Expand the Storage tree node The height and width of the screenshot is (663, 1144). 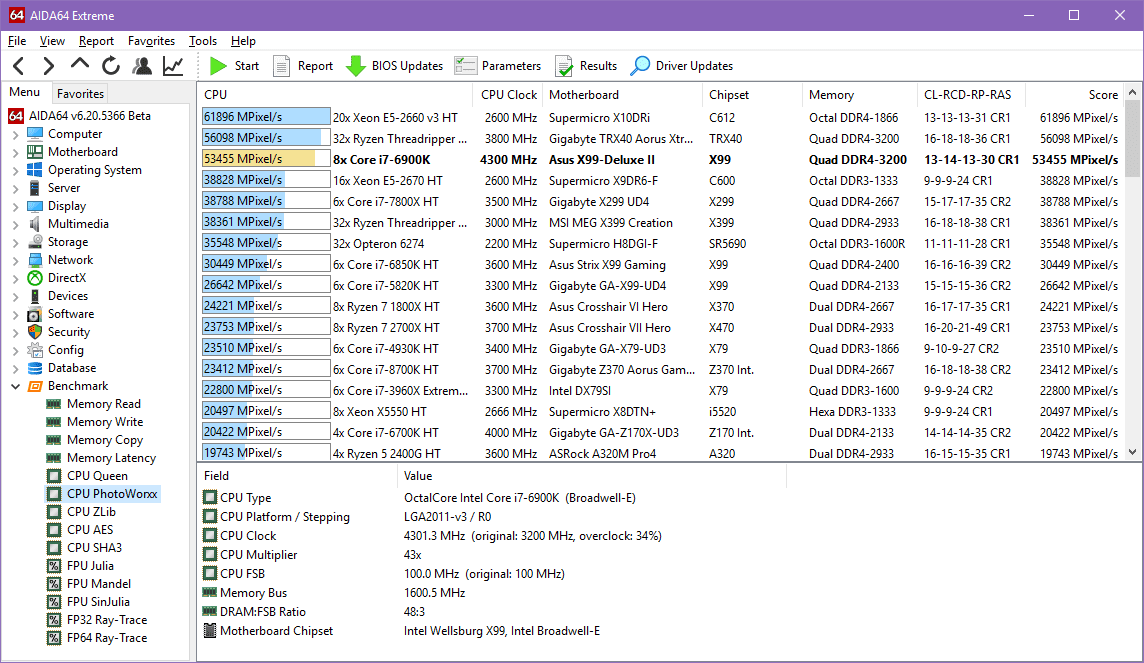[15, 242]
